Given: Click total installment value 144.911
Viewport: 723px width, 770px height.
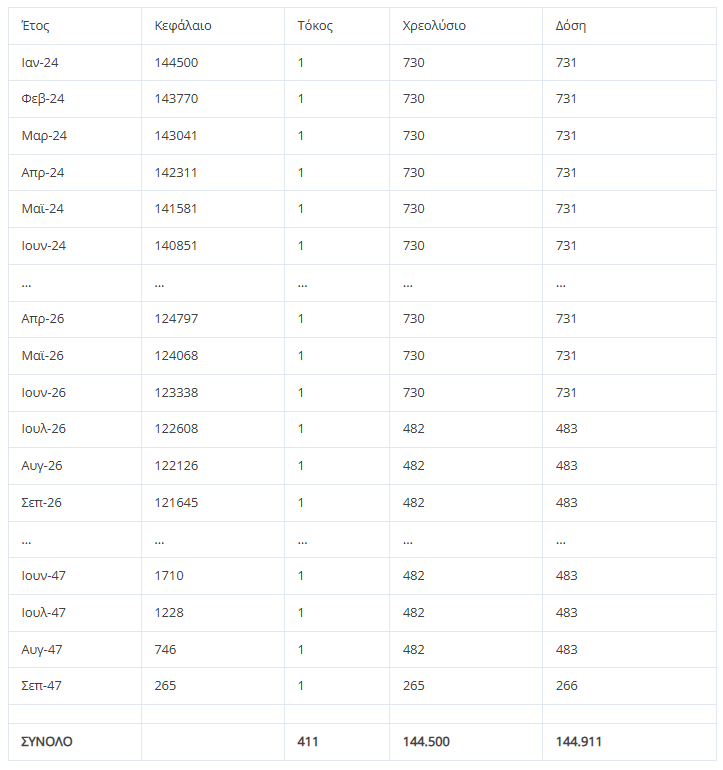Looking at the screenshot, I should click(578, 742).
